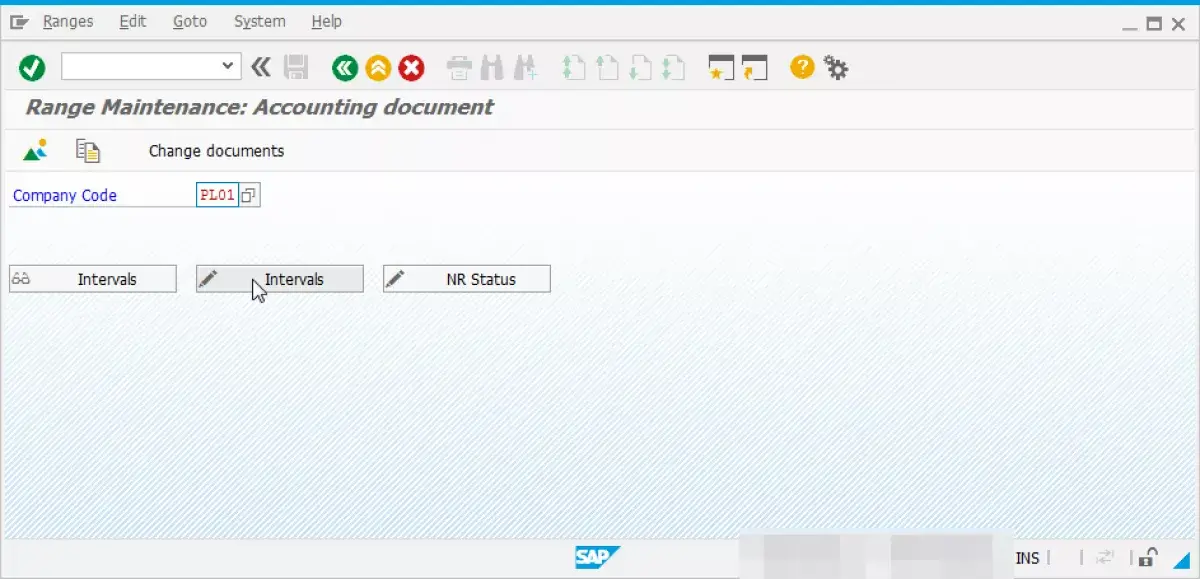
Task: Click the Create New Session icon
Action: point(720,68)
